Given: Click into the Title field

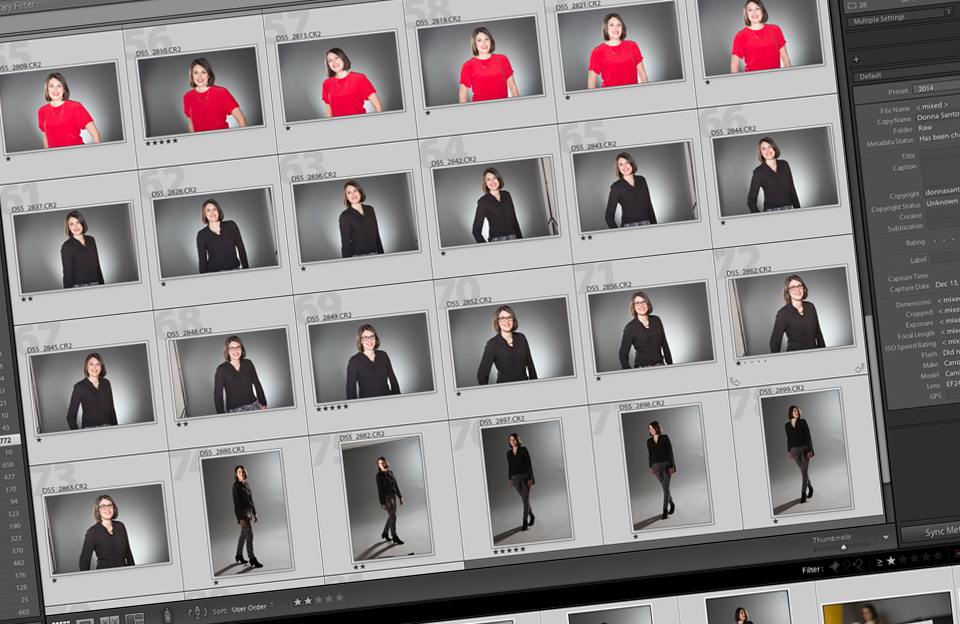Looking at the screenshot, I should pos(940,152).
